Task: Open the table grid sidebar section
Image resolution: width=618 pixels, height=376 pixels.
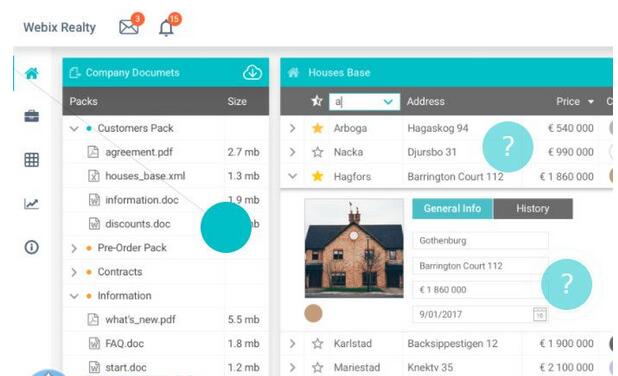Action: (32, 160)
